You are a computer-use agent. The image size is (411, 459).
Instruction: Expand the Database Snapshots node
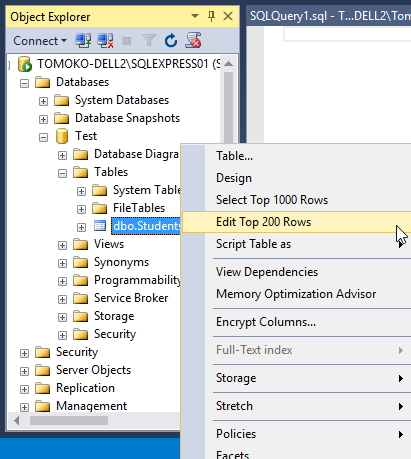43,119
